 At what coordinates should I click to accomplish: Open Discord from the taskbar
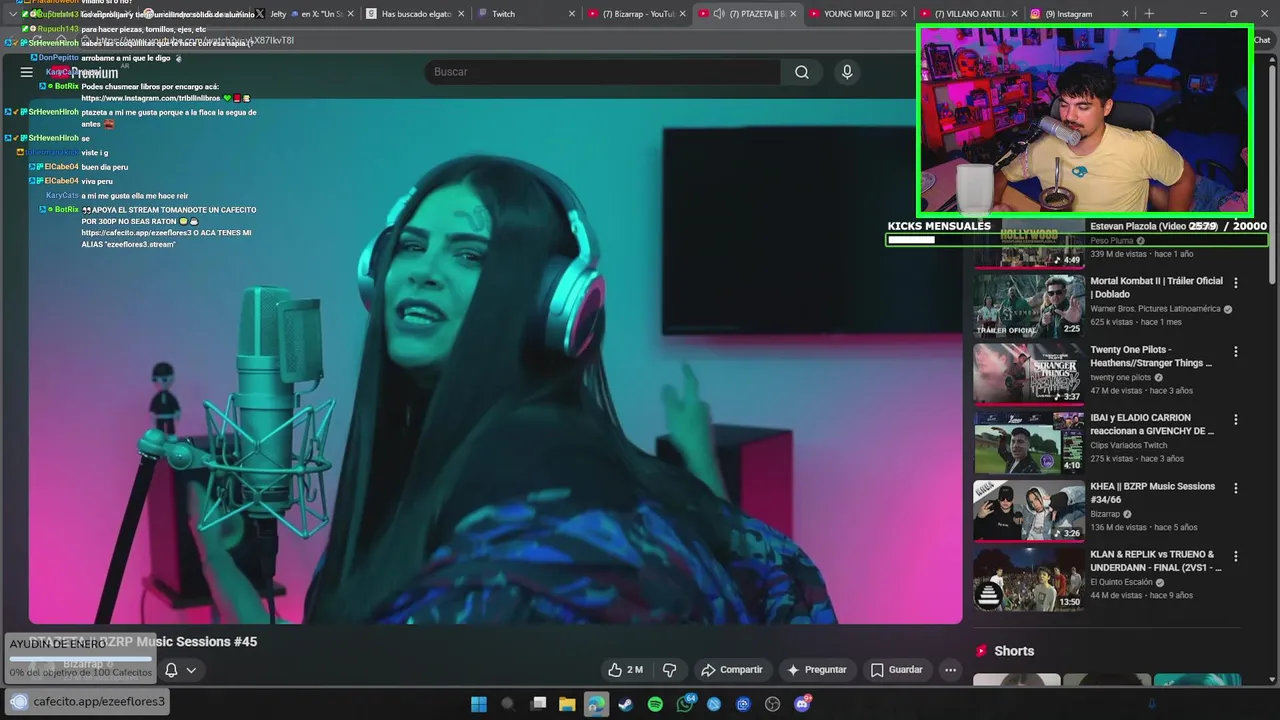[802, 704]
